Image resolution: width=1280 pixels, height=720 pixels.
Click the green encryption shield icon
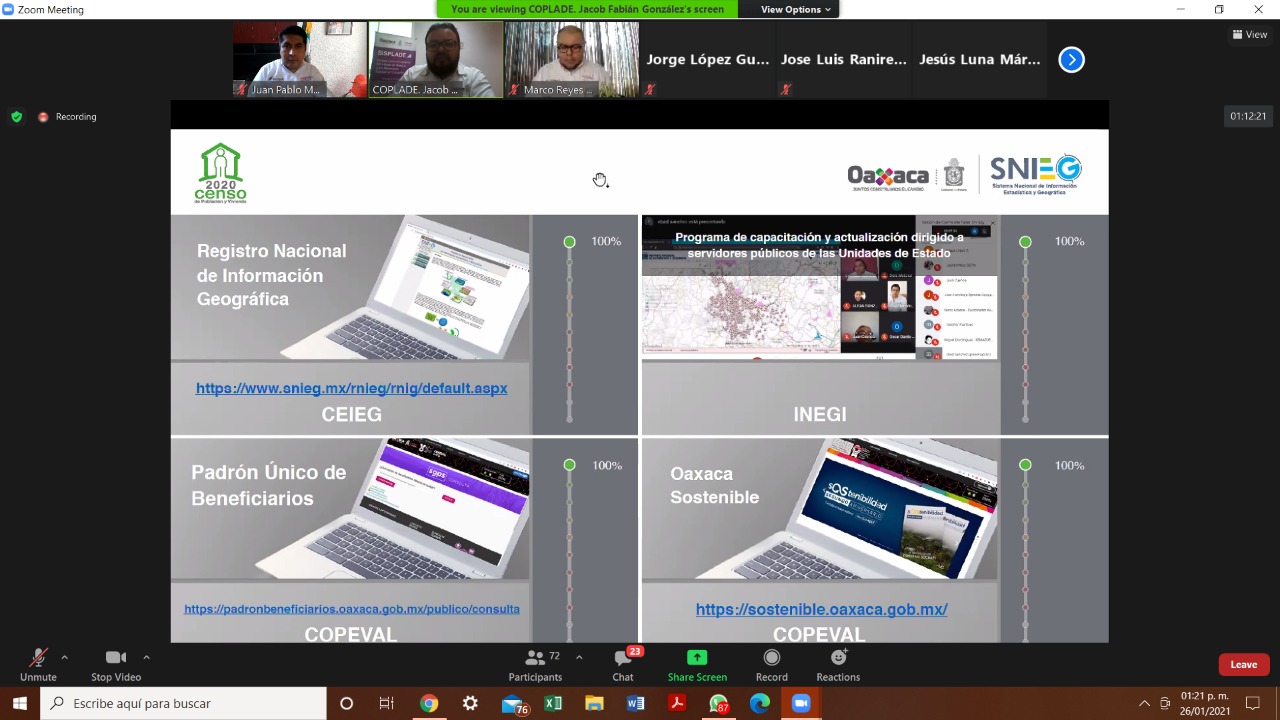(16, 117)
